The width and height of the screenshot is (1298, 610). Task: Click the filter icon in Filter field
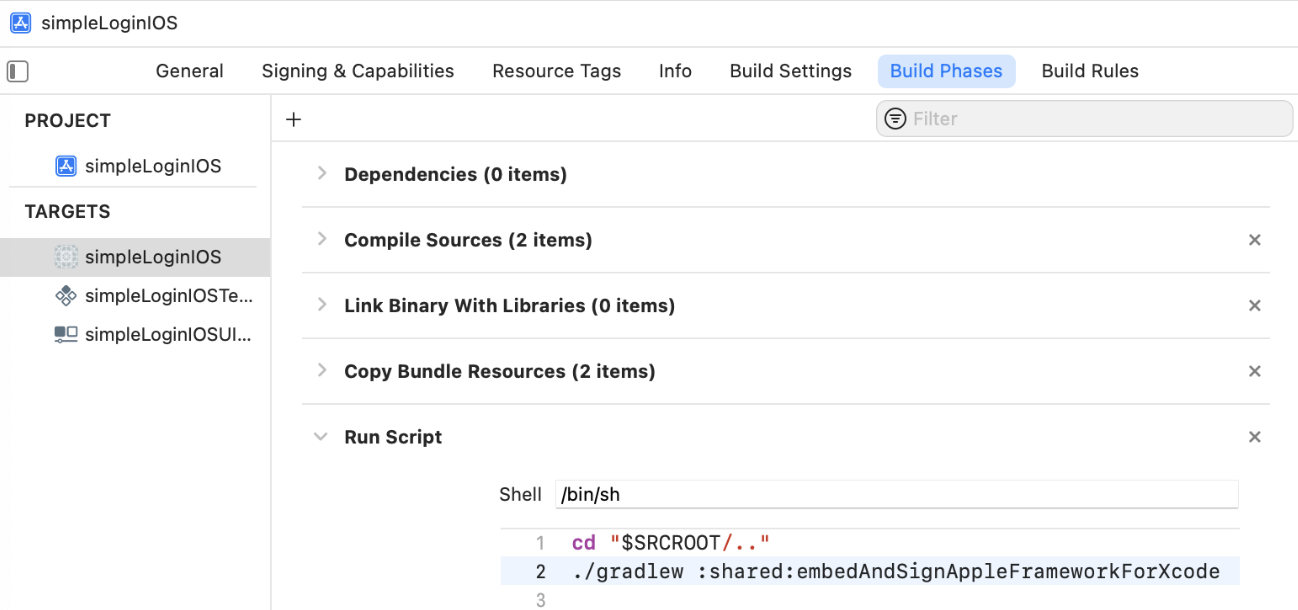[x=896, y=119]
